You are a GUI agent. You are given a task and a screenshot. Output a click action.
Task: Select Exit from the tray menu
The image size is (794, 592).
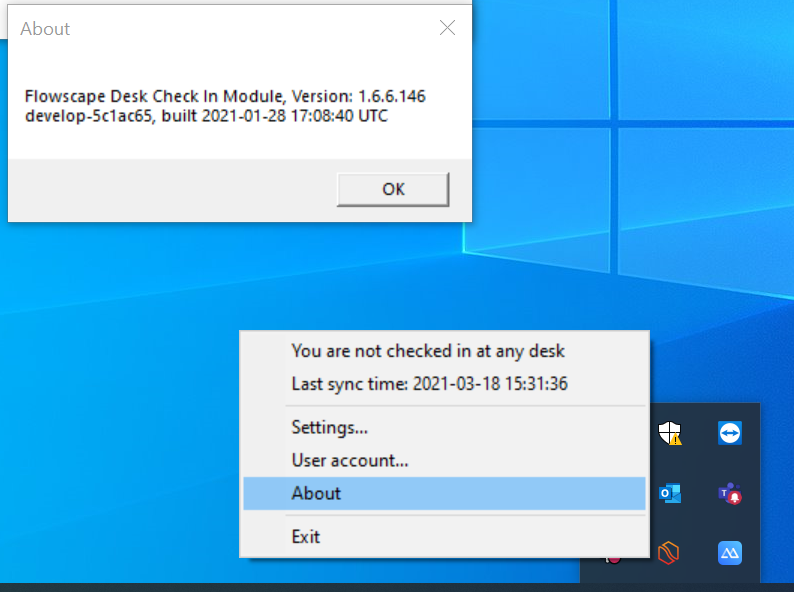(x=444, y=536)
